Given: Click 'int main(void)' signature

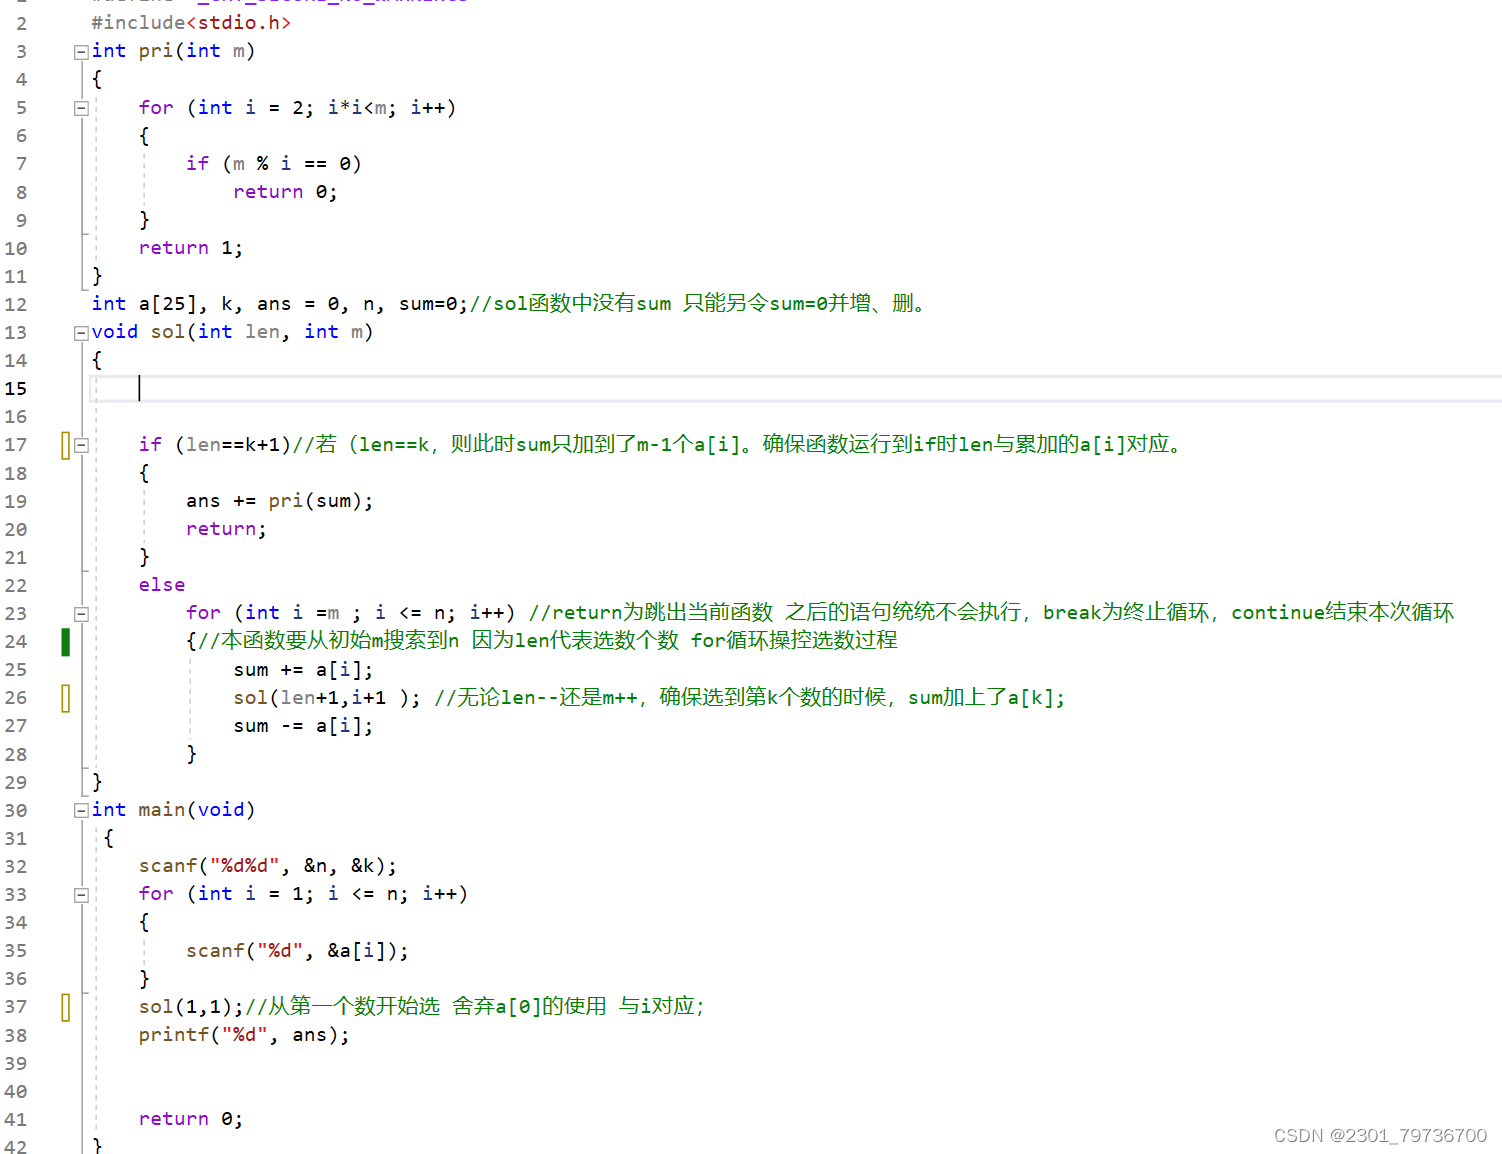Looking at the screenshot, I should click(x=173, y=810).
